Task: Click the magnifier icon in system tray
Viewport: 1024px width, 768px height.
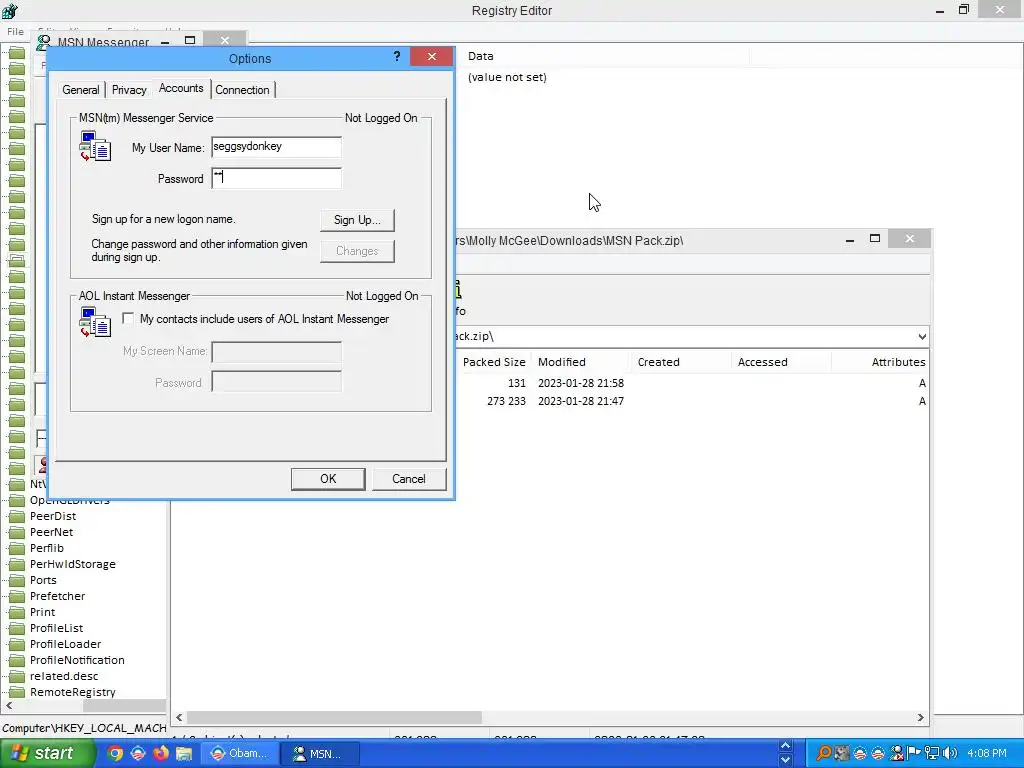Action: pos(824,754)
